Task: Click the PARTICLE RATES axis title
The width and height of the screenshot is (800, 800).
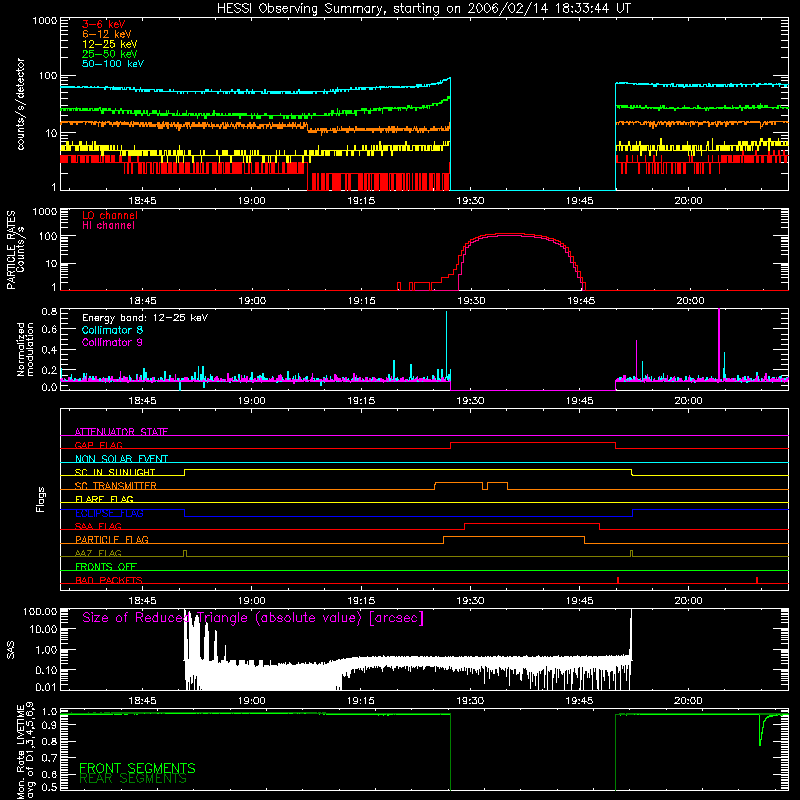Action: click(11, 250)
